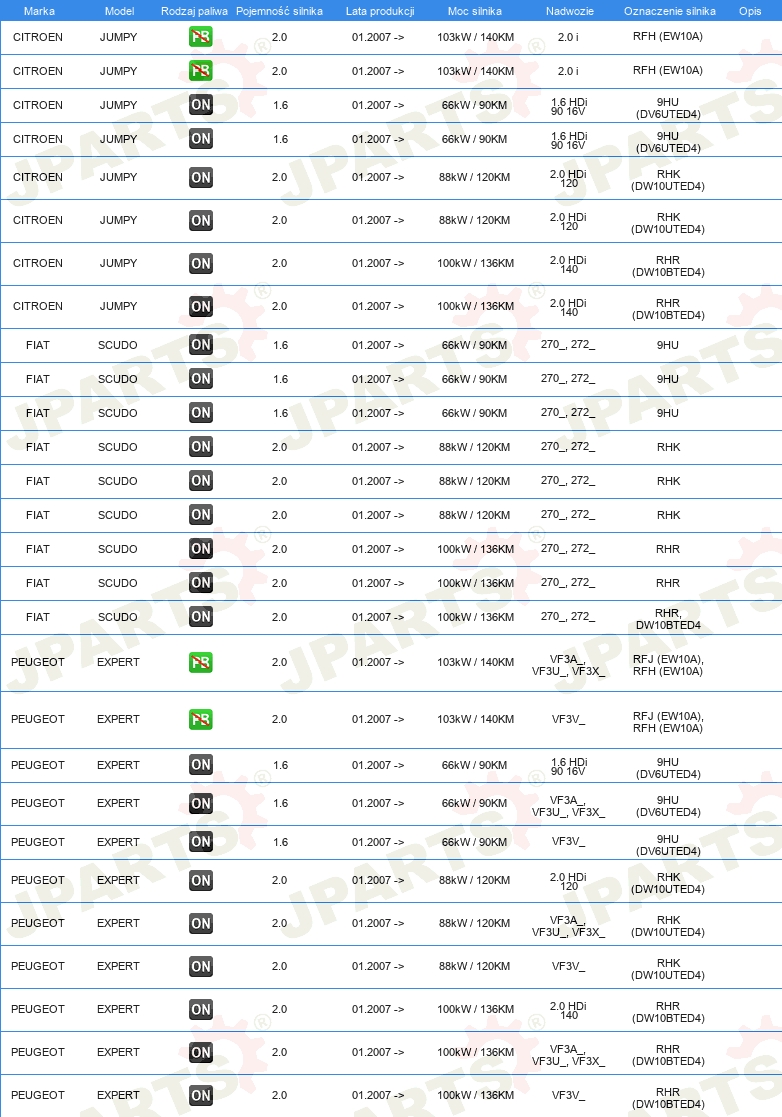Screen dimensions: 782x1117
Task: Select 'RFJ (EW10A), RFH (EW10A)' cell in VF3V_ row
Action: point(668,722)
